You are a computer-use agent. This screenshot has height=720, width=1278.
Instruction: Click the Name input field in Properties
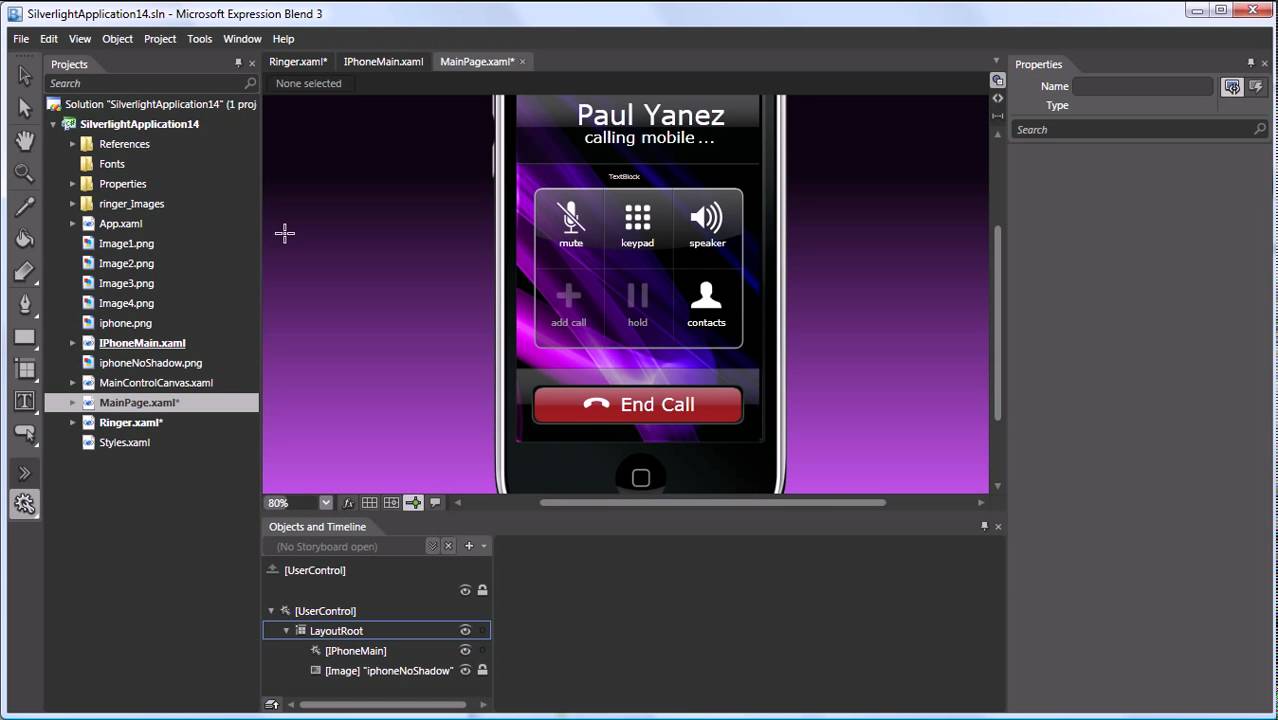pos(1143,87)
